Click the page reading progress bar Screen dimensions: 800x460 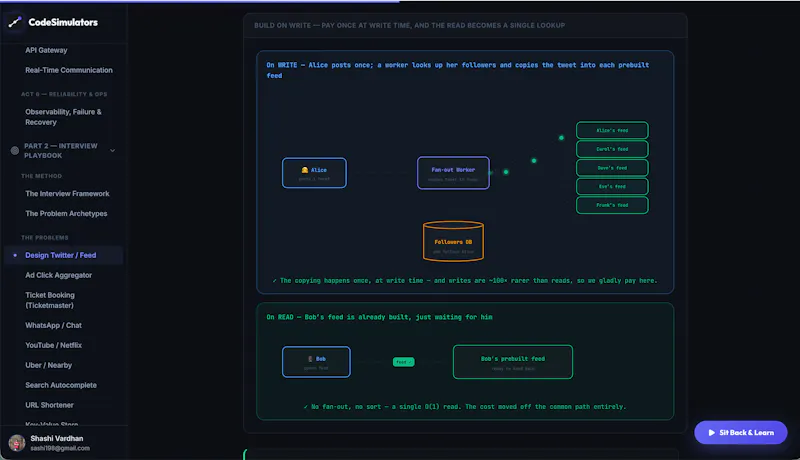pos(400,1)
